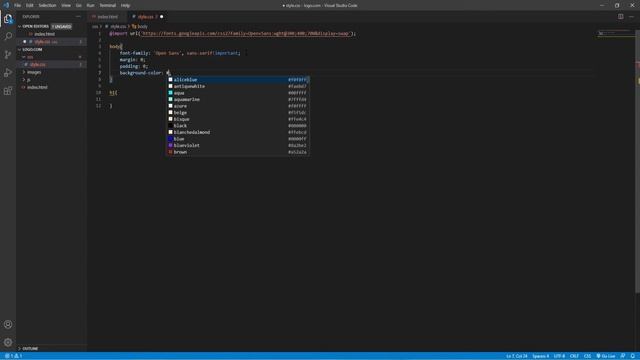Choose blueviolet suggestion

pyautogui.click(x=238, y=145)
